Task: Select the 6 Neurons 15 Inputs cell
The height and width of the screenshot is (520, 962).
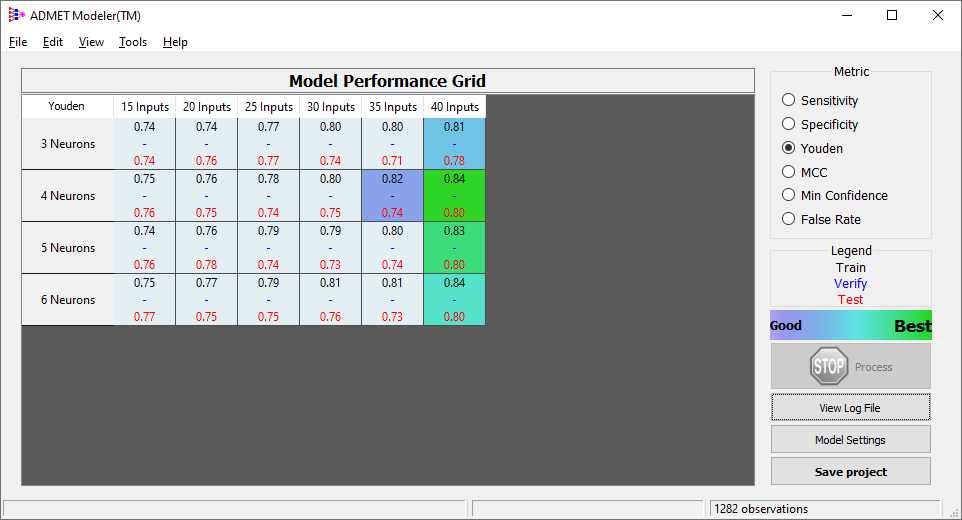Action: 144,300
